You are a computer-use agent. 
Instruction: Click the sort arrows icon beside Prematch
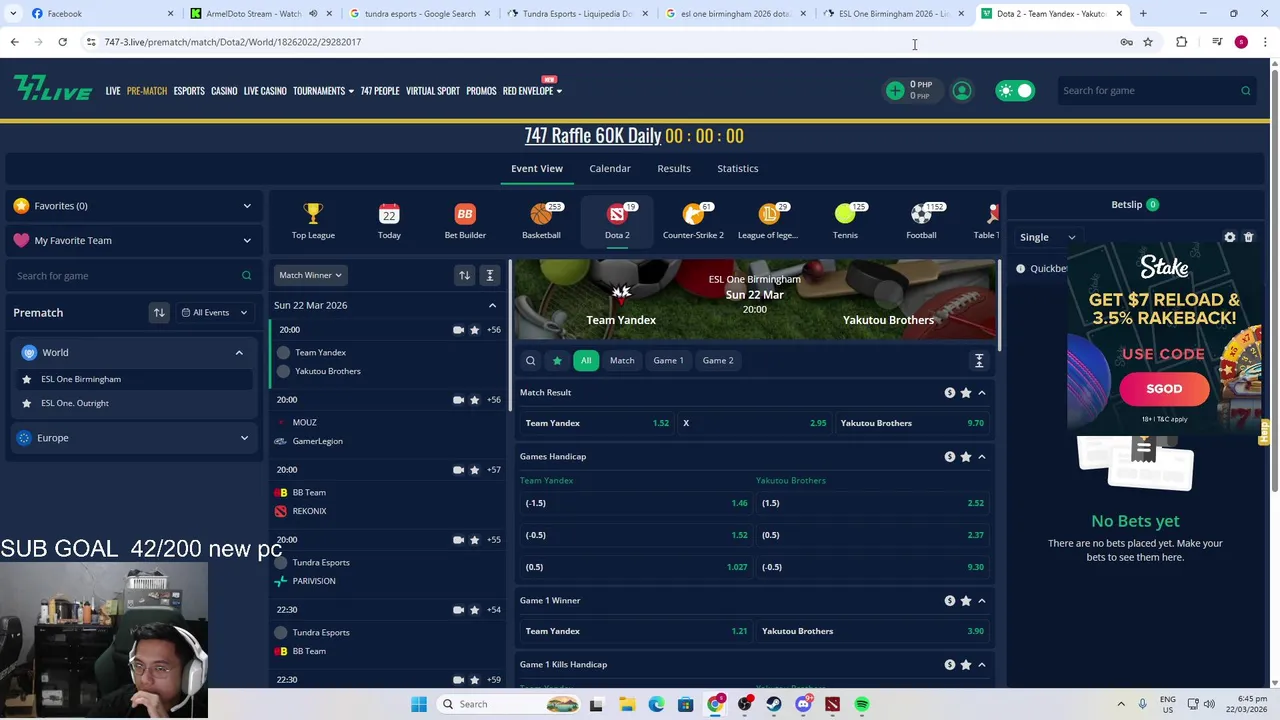coord(159,312)
